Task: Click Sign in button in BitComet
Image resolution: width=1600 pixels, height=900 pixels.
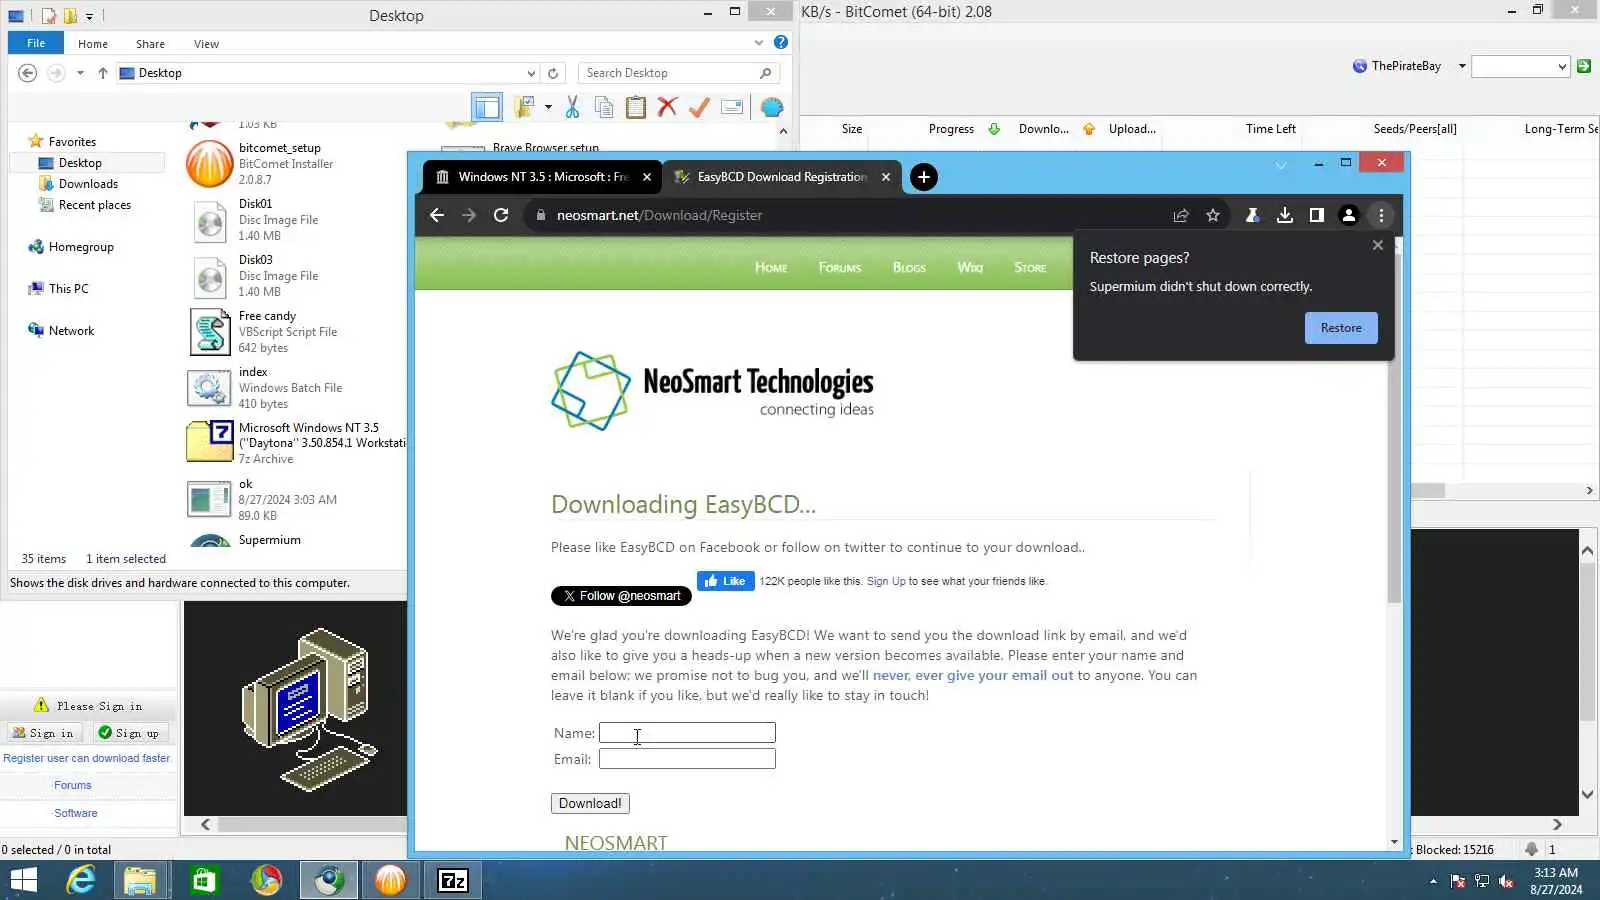Action: point(43,733)
